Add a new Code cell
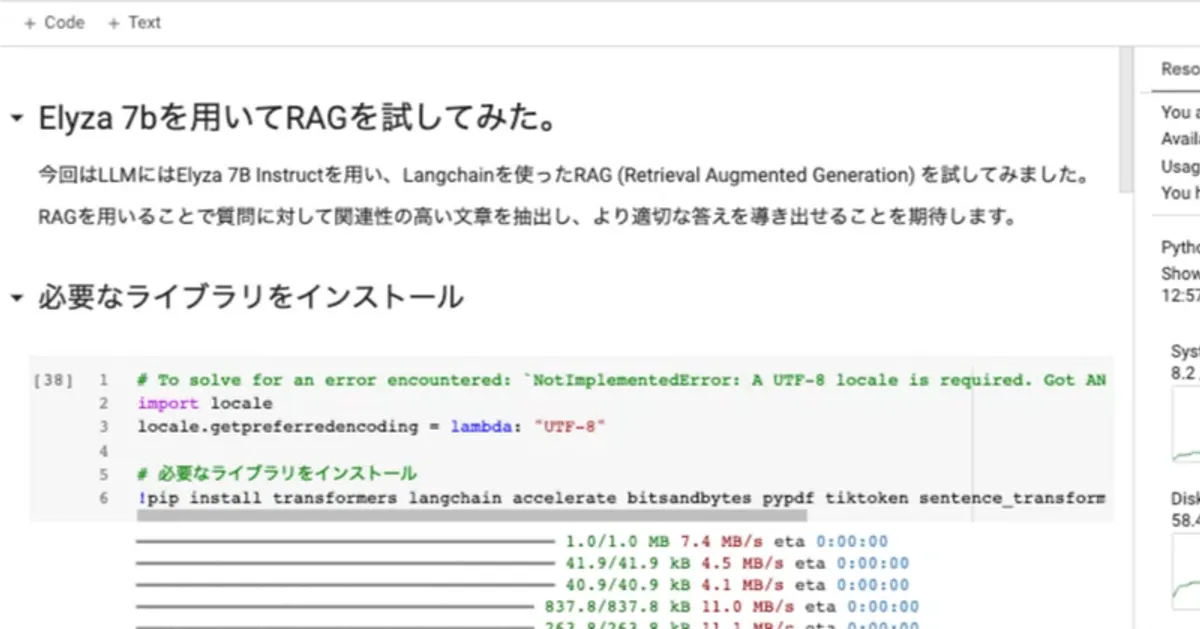The width and height of the screenshot is (1200, 629). click(52, 22)
